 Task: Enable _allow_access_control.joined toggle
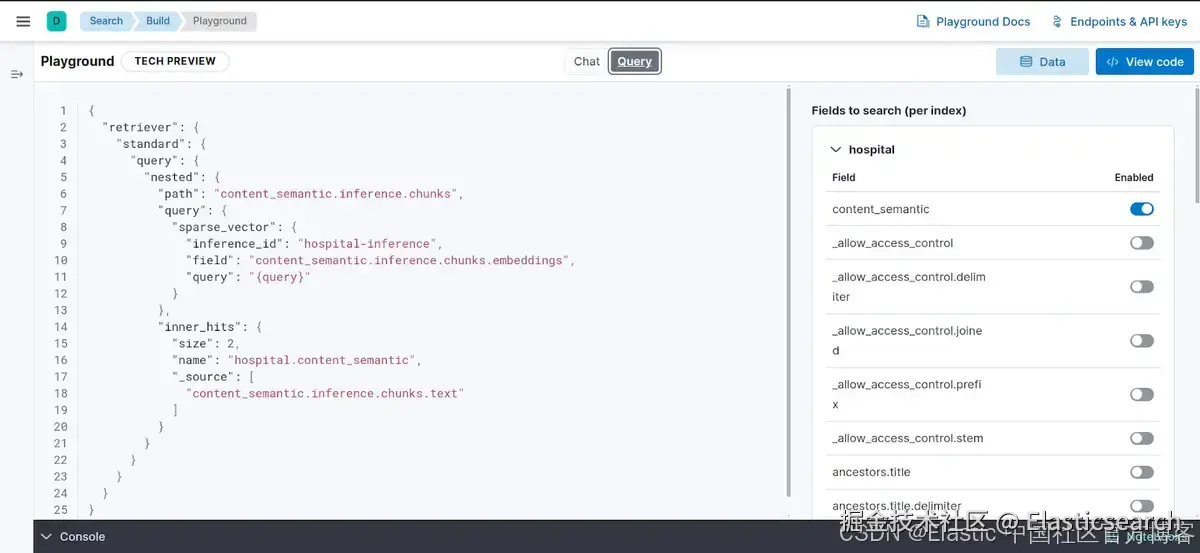coord(1142,341)
